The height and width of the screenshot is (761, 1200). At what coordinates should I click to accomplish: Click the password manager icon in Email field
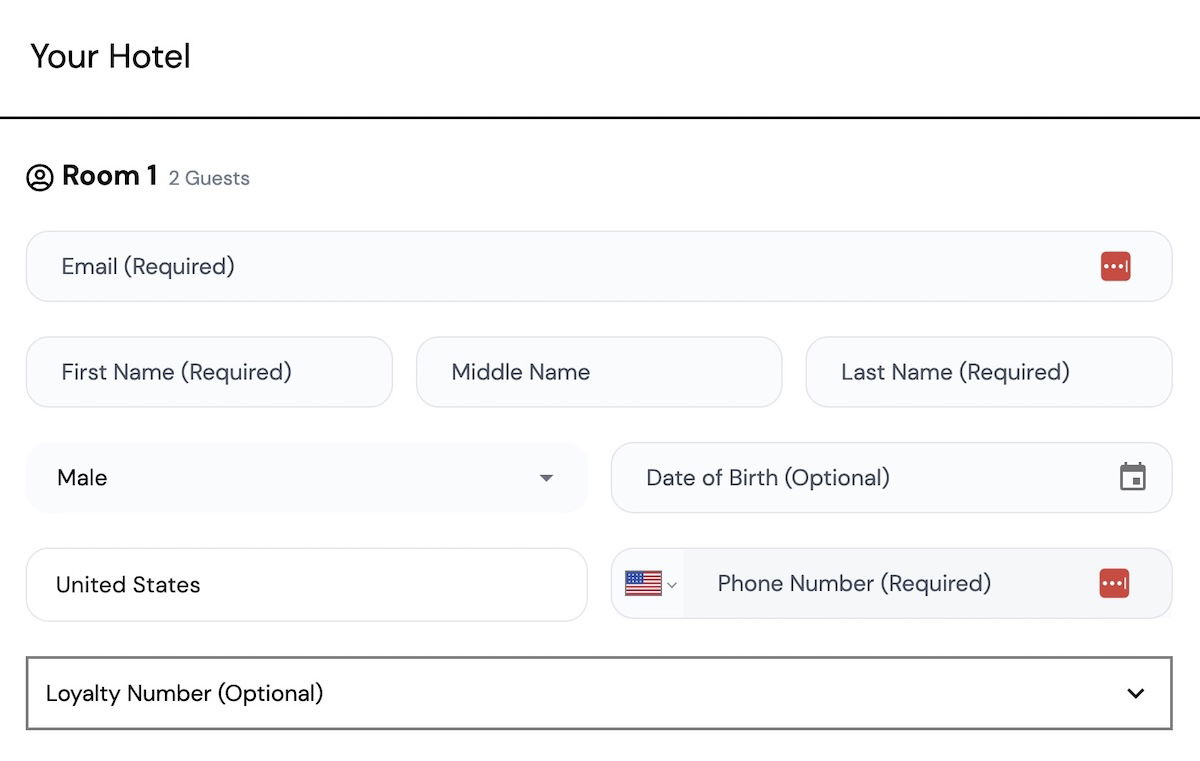click(1115, 267)
